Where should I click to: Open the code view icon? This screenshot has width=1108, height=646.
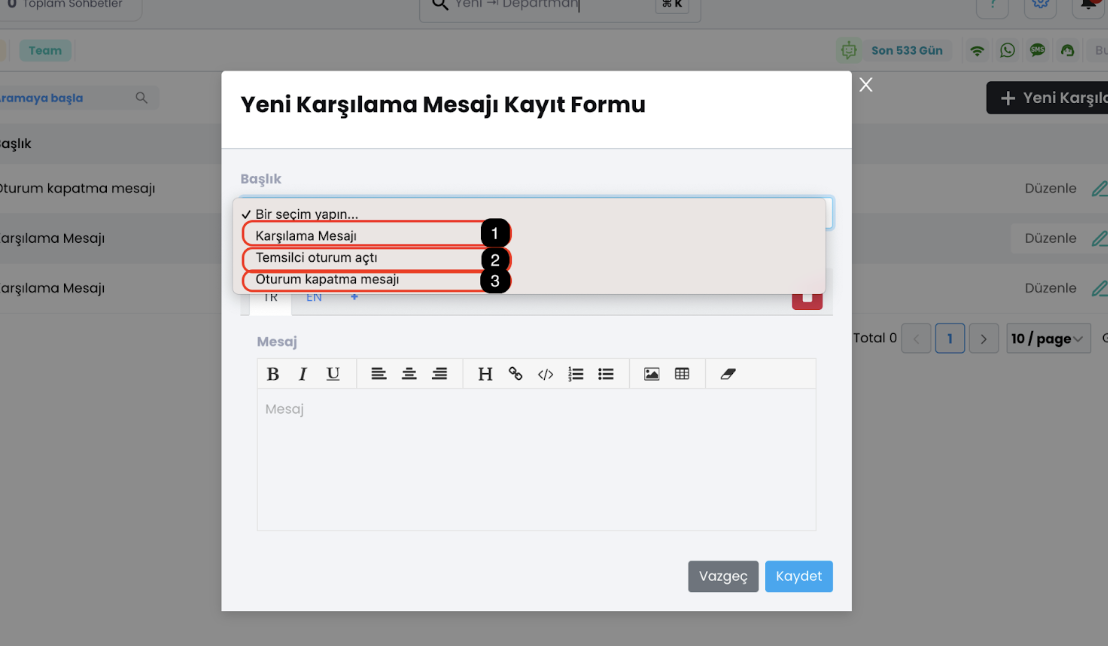point(545,373)
